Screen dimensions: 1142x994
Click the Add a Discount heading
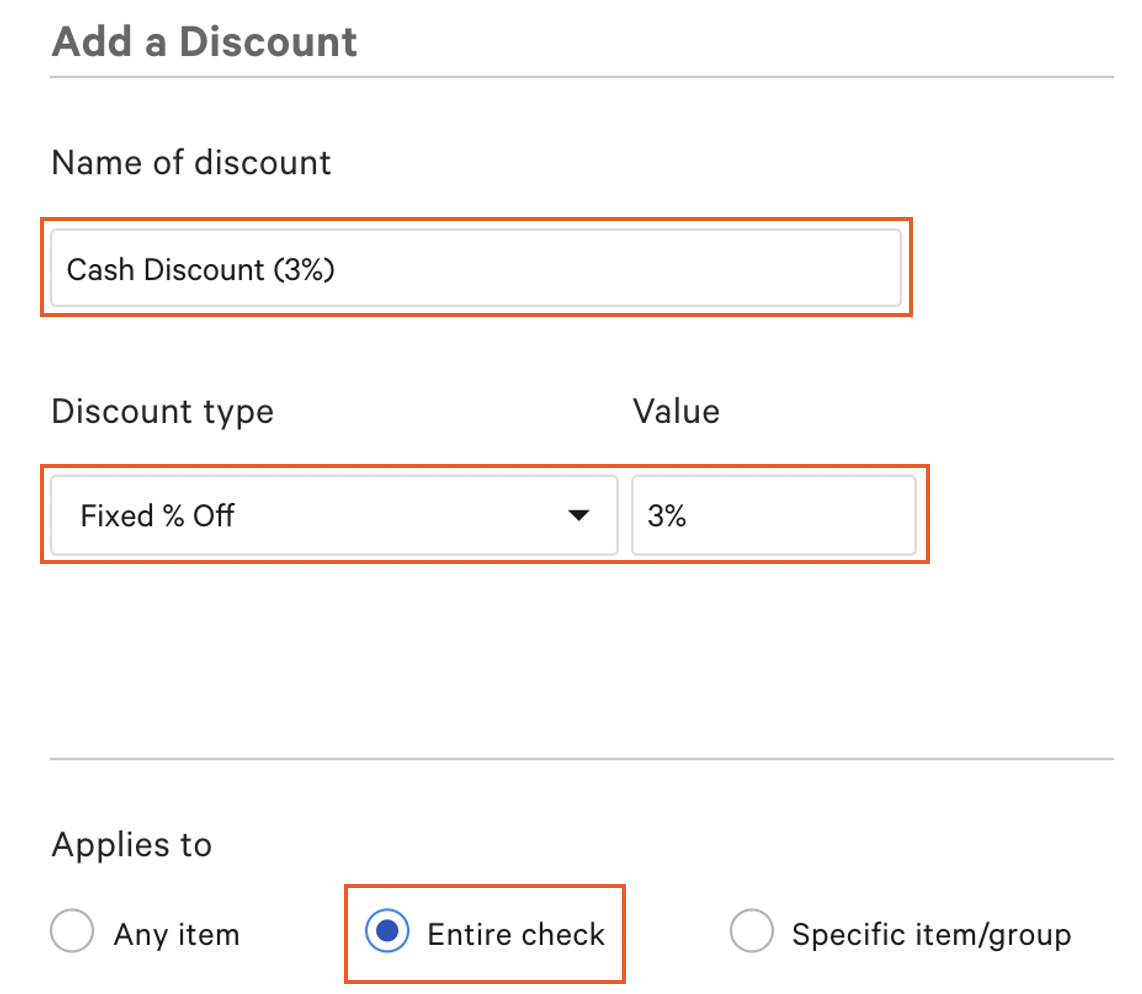(204, 41)
